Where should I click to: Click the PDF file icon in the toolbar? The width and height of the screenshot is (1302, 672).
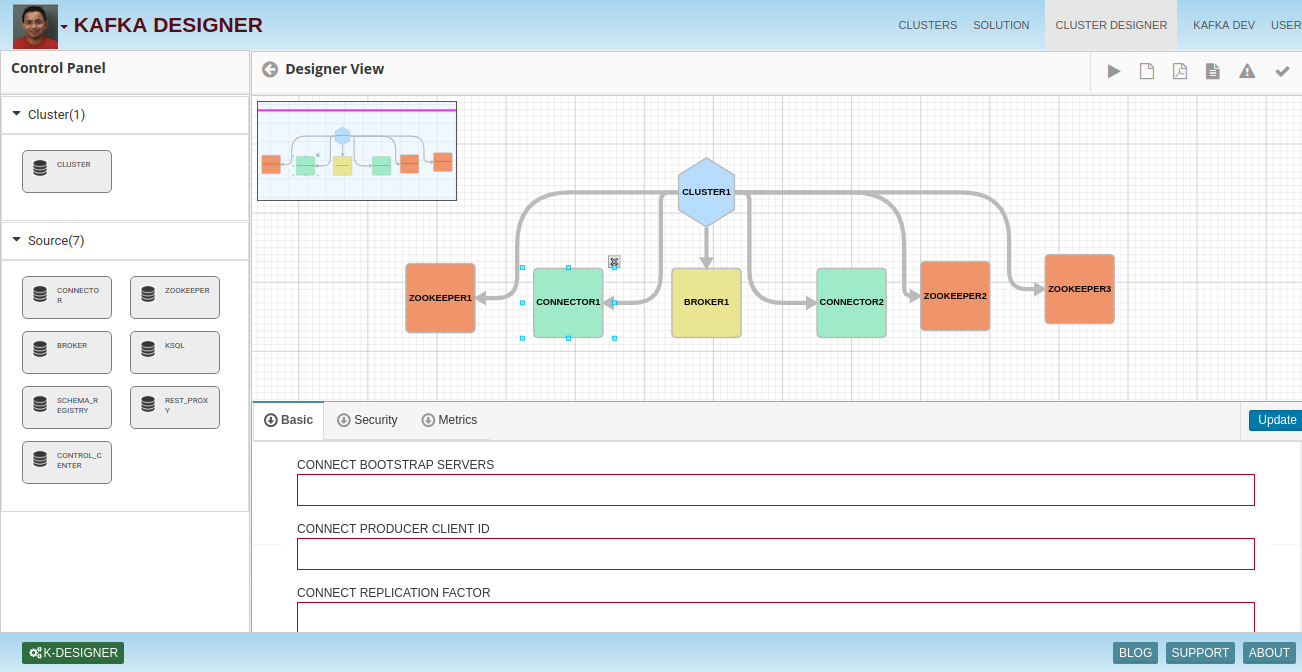coord(1180,71)
